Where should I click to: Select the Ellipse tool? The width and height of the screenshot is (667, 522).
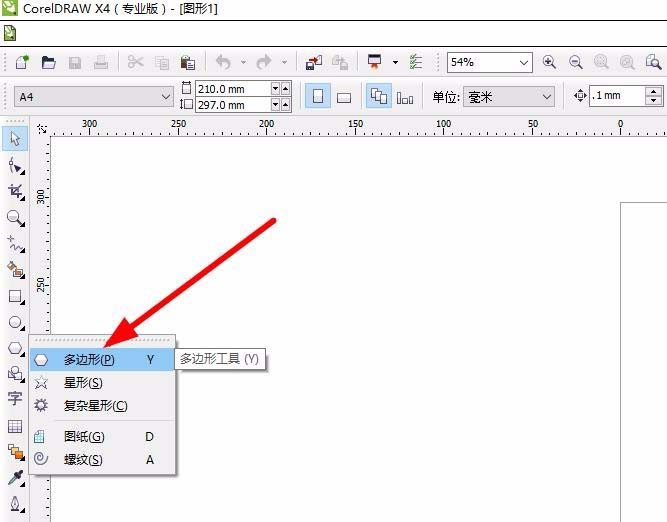(x=15, y=322)
